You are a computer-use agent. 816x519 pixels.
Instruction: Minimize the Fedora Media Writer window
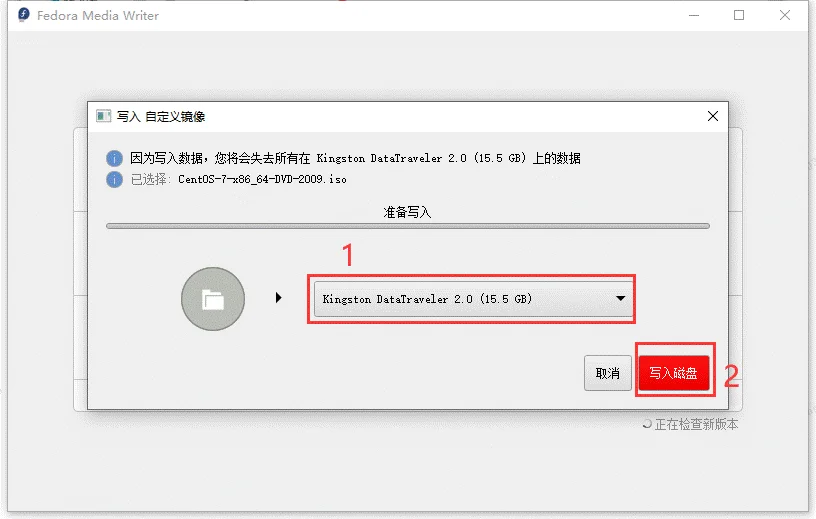pyautogui.click(x=694, y=16)
